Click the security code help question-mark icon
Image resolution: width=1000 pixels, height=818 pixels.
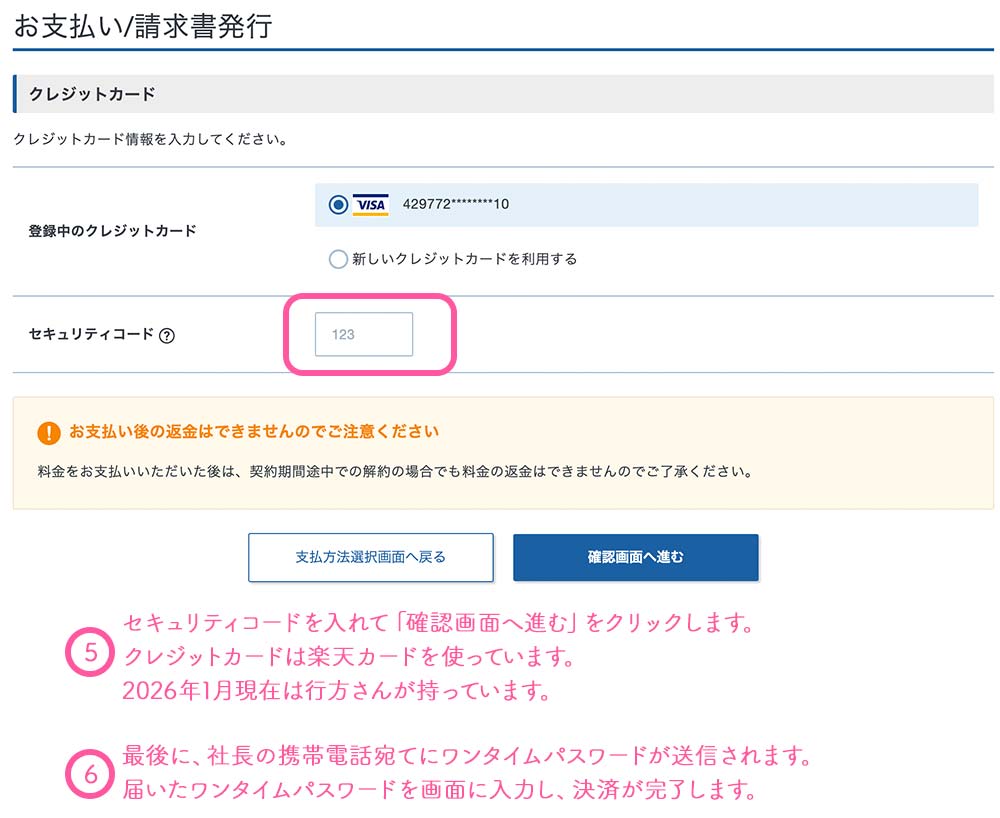(167, 336)
